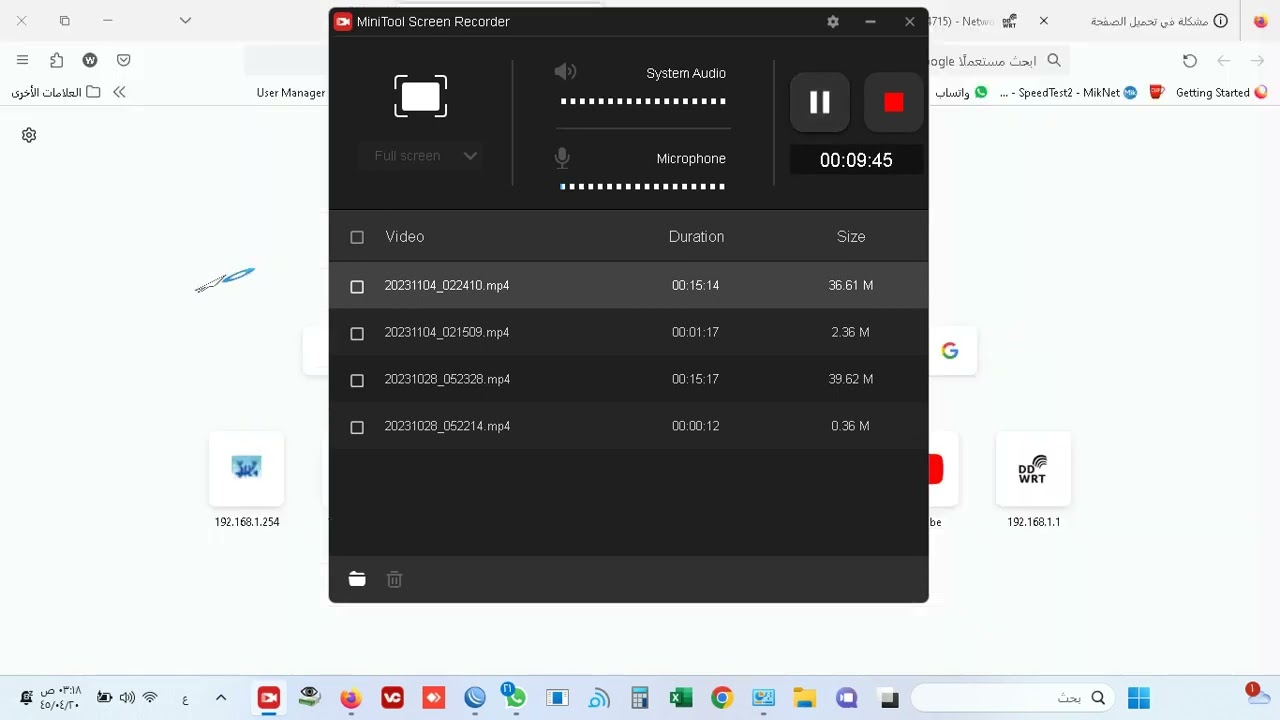Image resolution: width=1280 pixels, height=720 pixels.
Task: Open MiniTool Screen Recorder from the taskbar
Action: [268, 698]
